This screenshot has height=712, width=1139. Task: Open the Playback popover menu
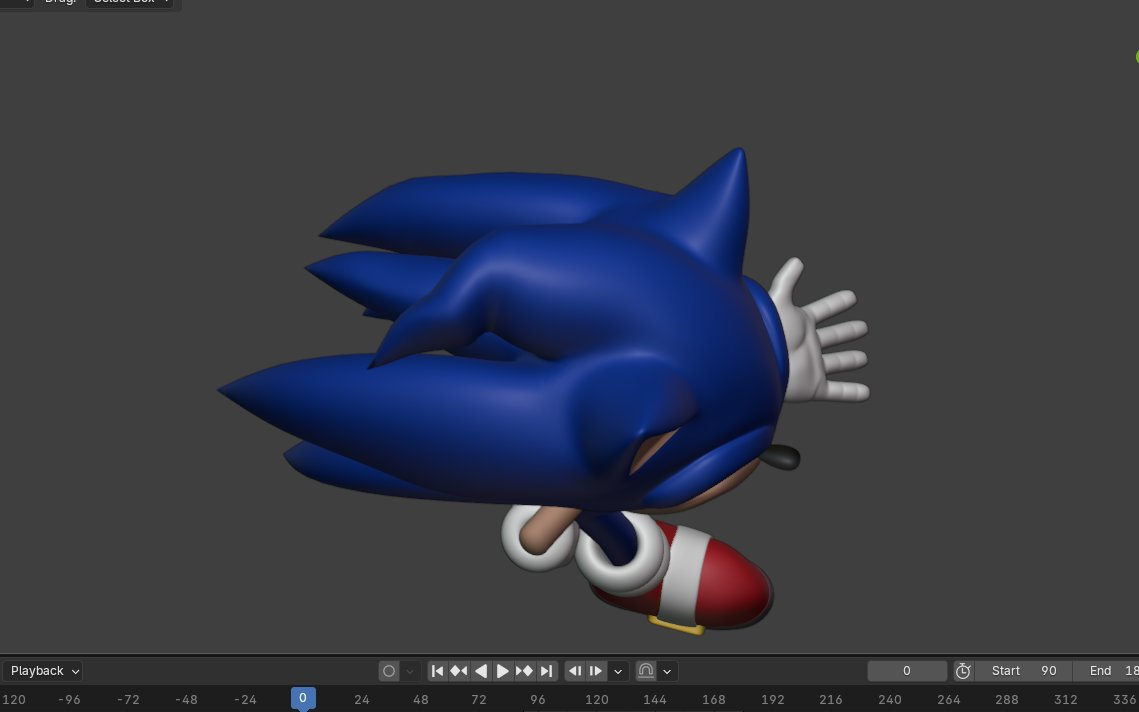42,671
